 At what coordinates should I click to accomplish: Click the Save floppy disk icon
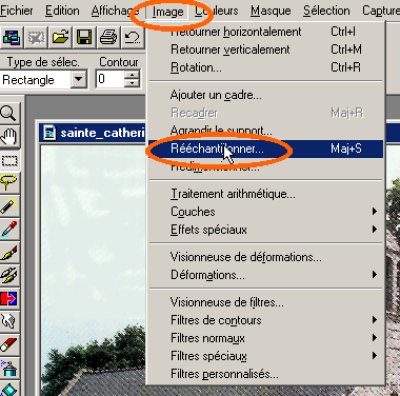pyautogui.click(x=84, y=37)
